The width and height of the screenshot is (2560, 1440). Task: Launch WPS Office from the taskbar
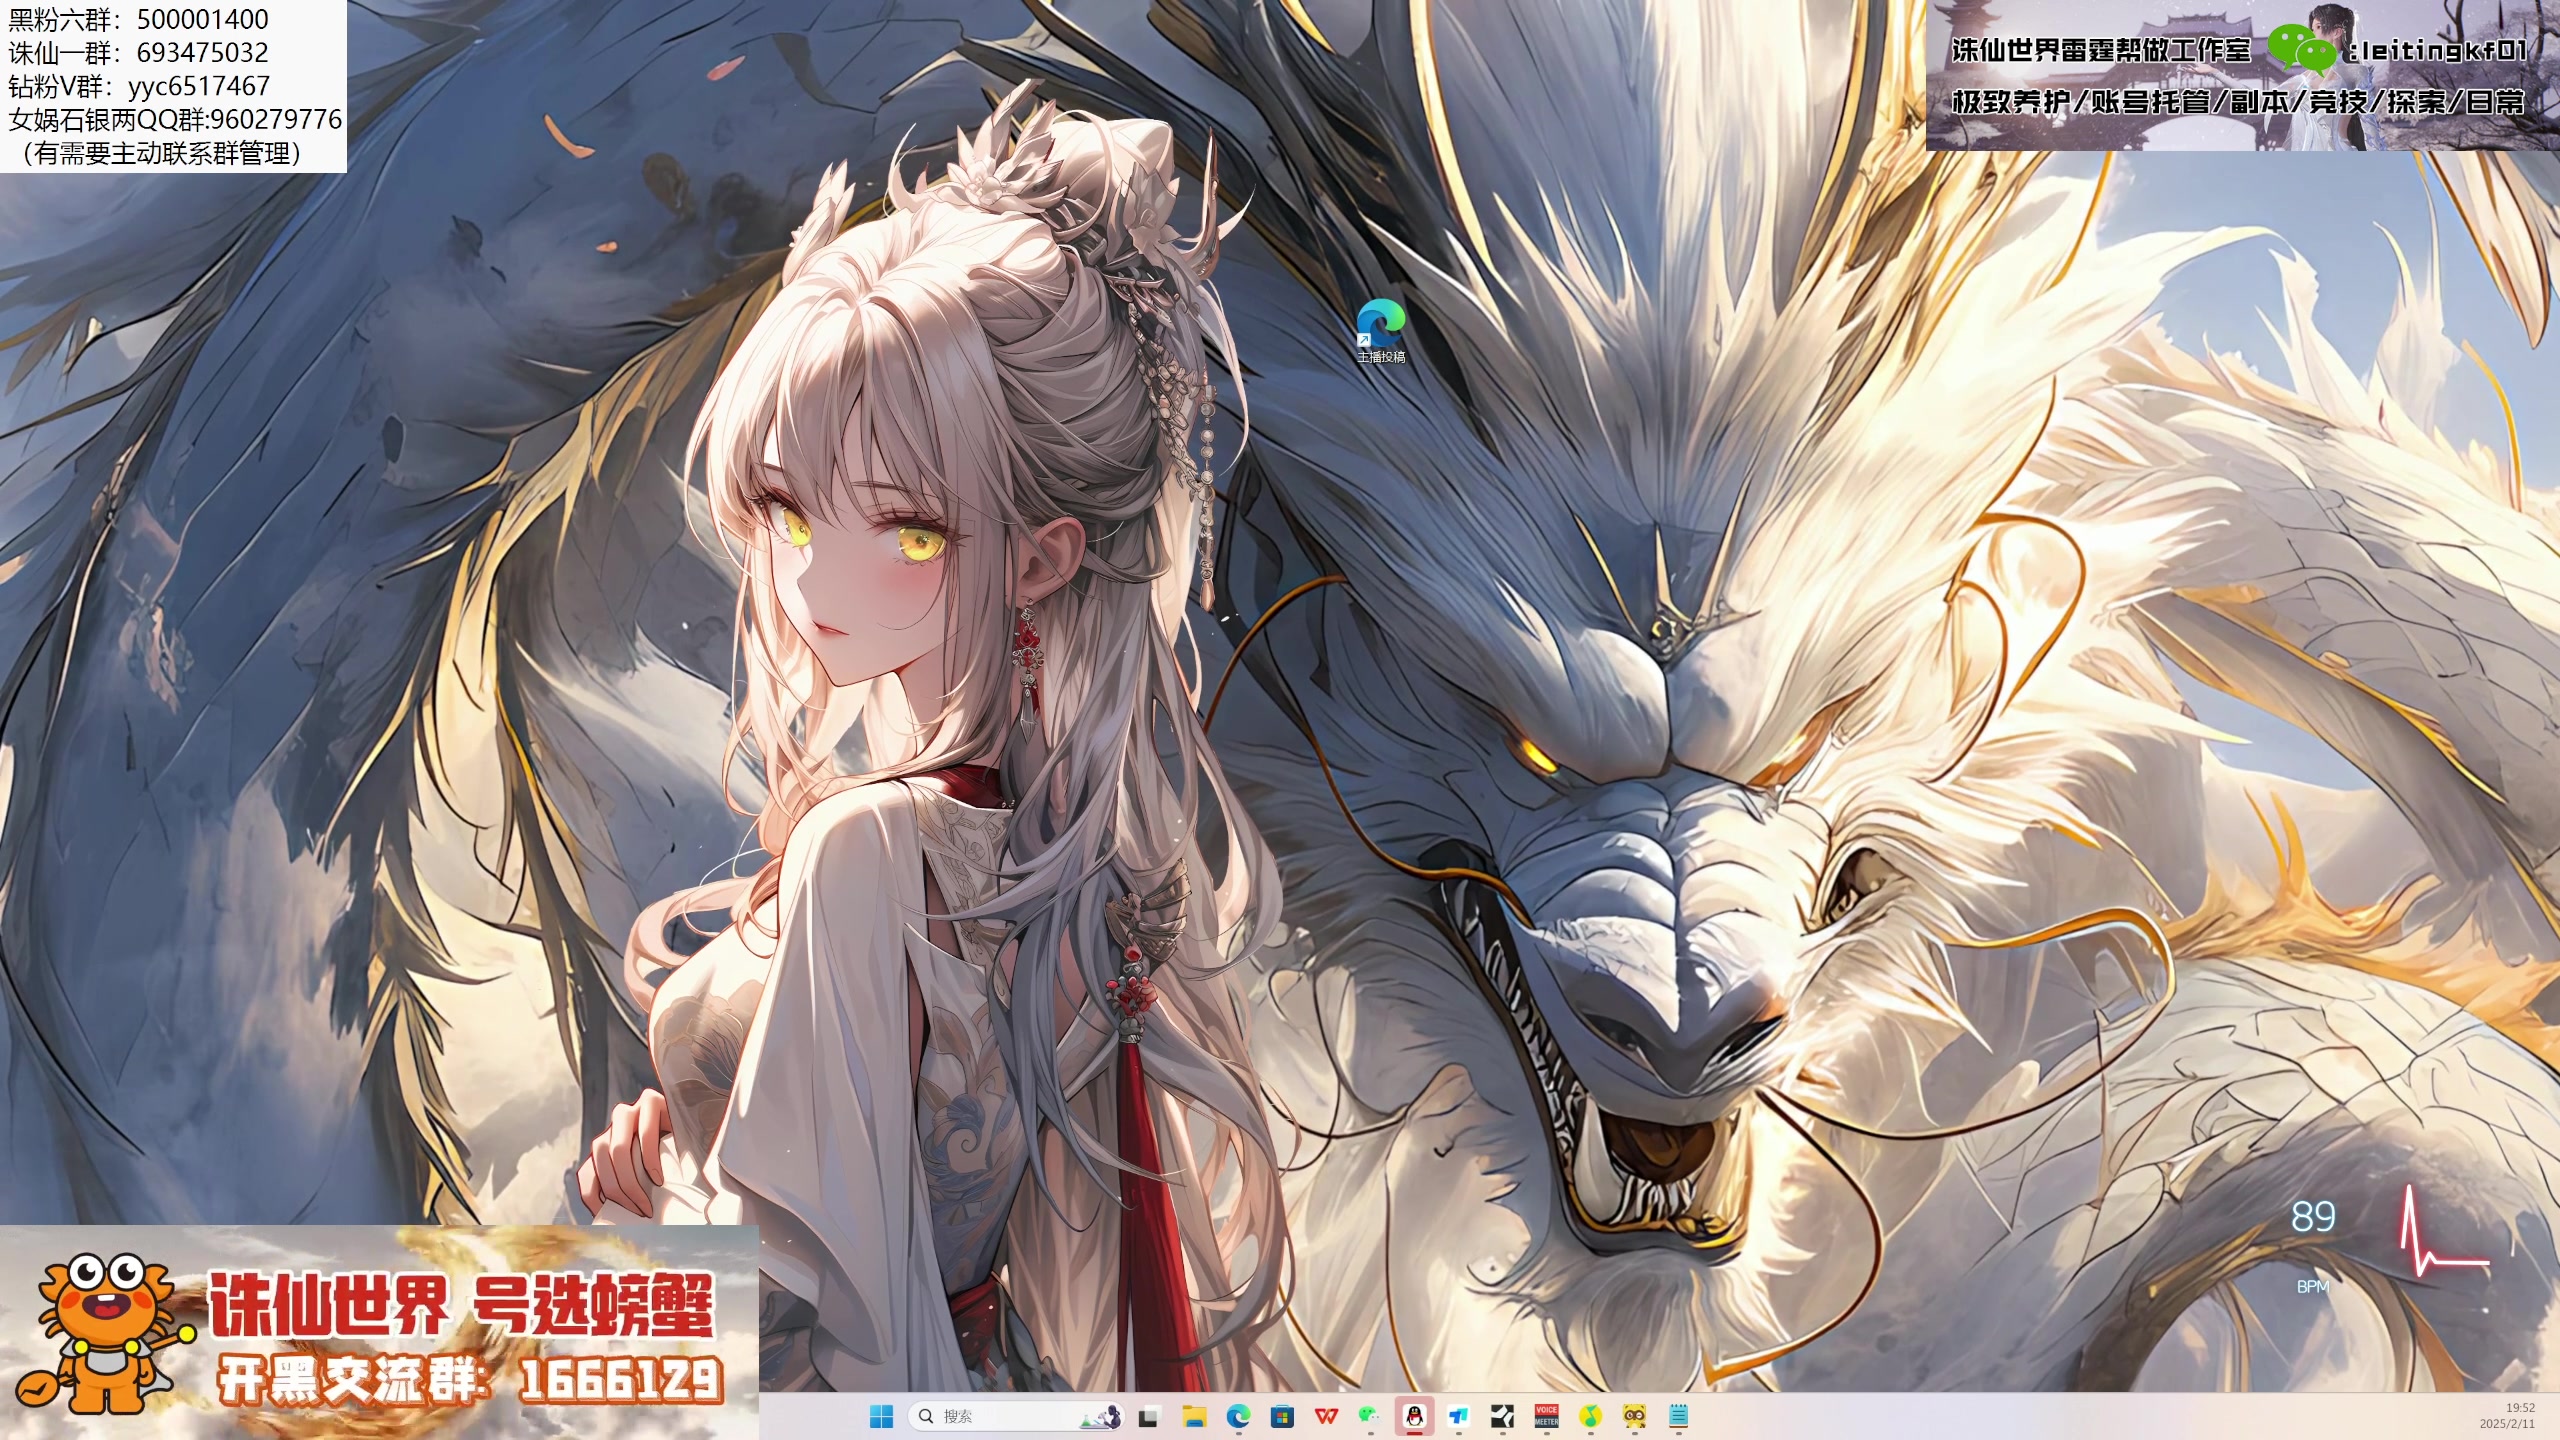pyautogui.click(x=1325, y=1417)
